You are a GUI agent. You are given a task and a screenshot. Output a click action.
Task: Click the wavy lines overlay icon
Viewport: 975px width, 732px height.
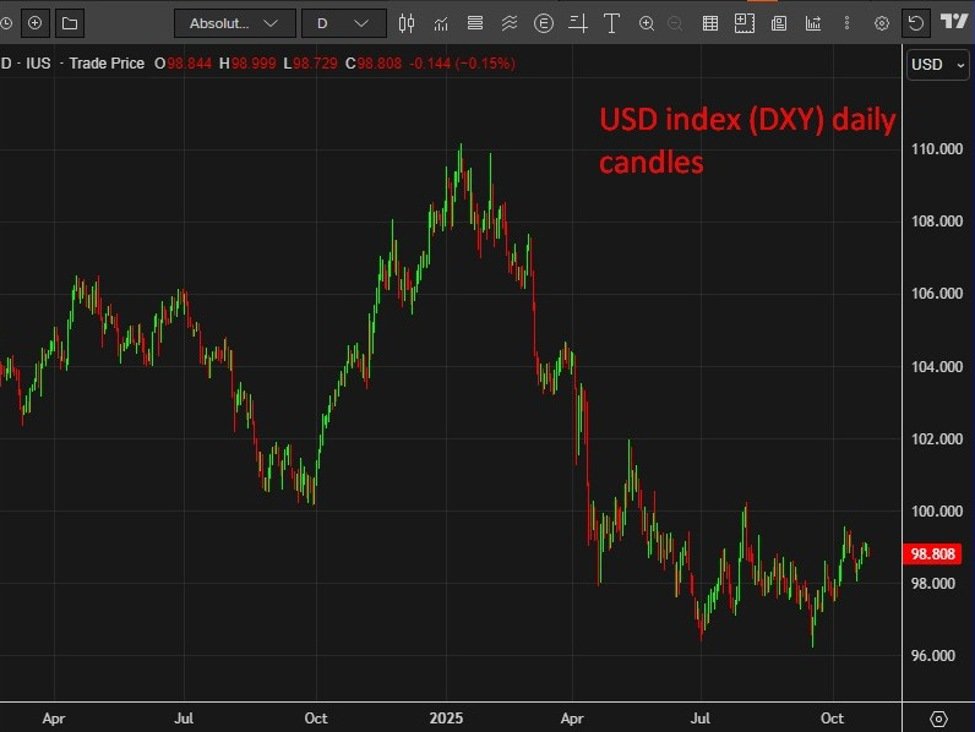[x=509, y=23]
